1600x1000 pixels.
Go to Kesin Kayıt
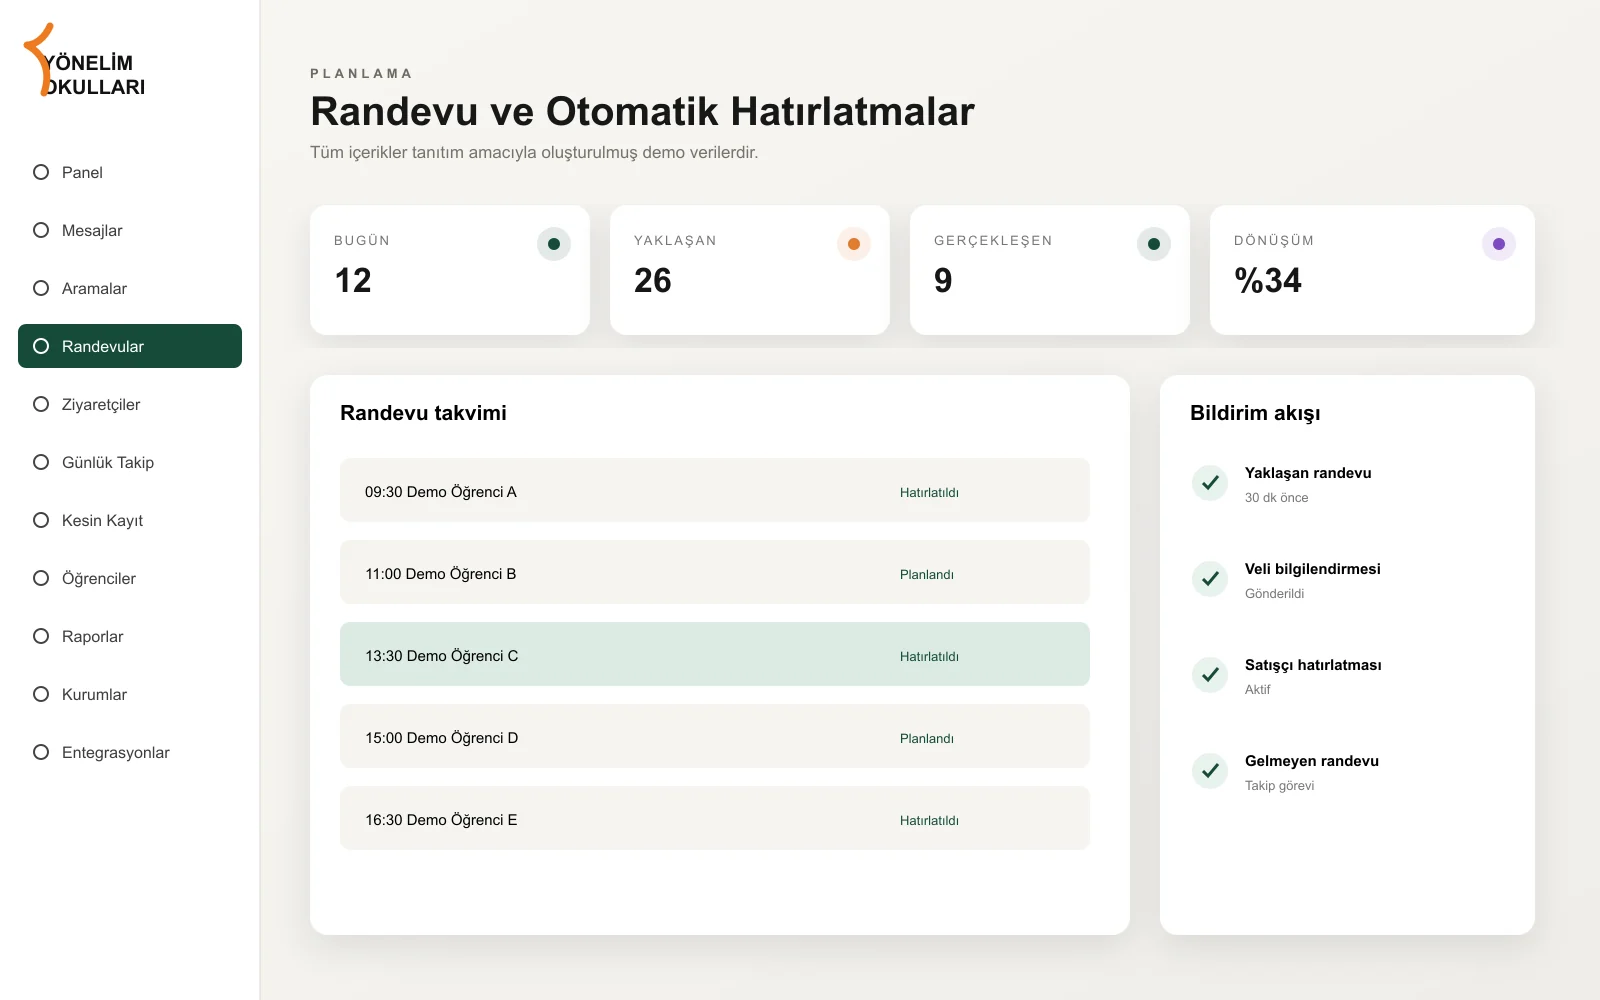click(x=130, y=520)
